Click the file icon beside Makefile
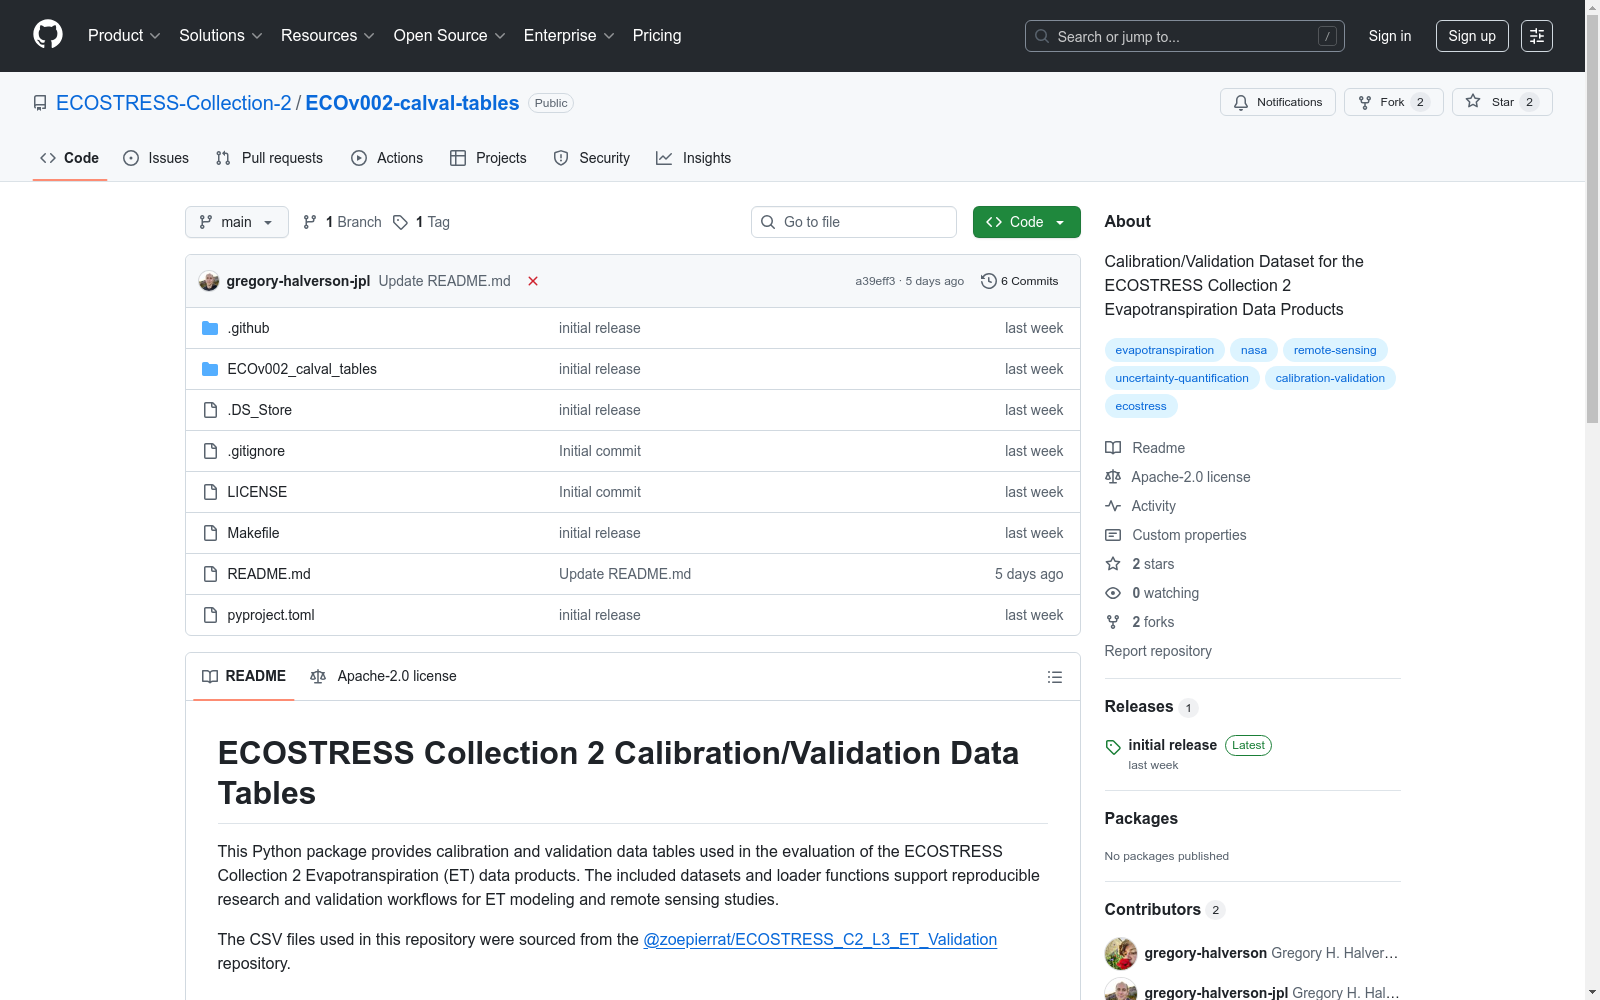Image resolution: width=1600 pixels, height=1000 pixels. 210,533
